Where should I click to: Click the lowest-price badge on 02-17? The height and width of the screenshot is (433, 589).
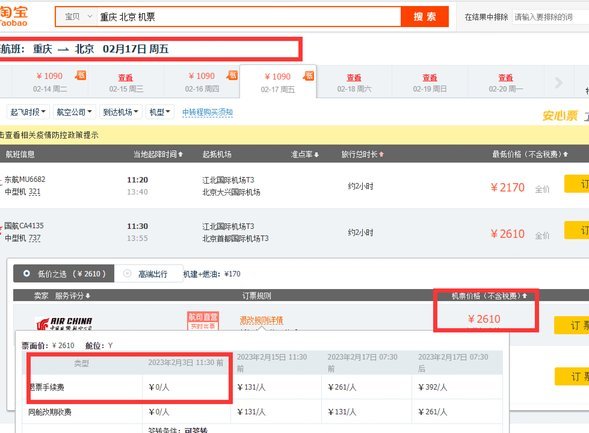point(309,75)
